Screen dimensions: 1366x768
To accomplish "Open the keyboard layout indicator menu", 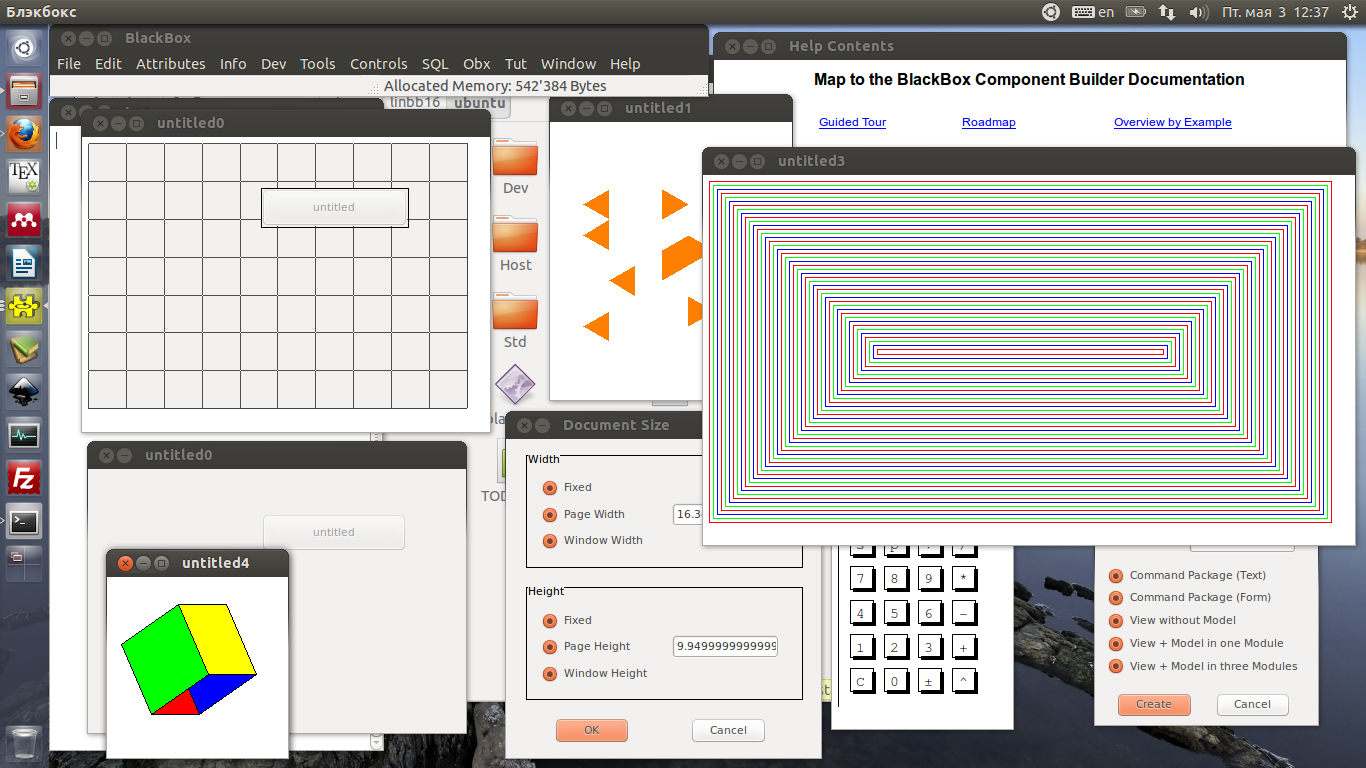I will coord(1093,12).
